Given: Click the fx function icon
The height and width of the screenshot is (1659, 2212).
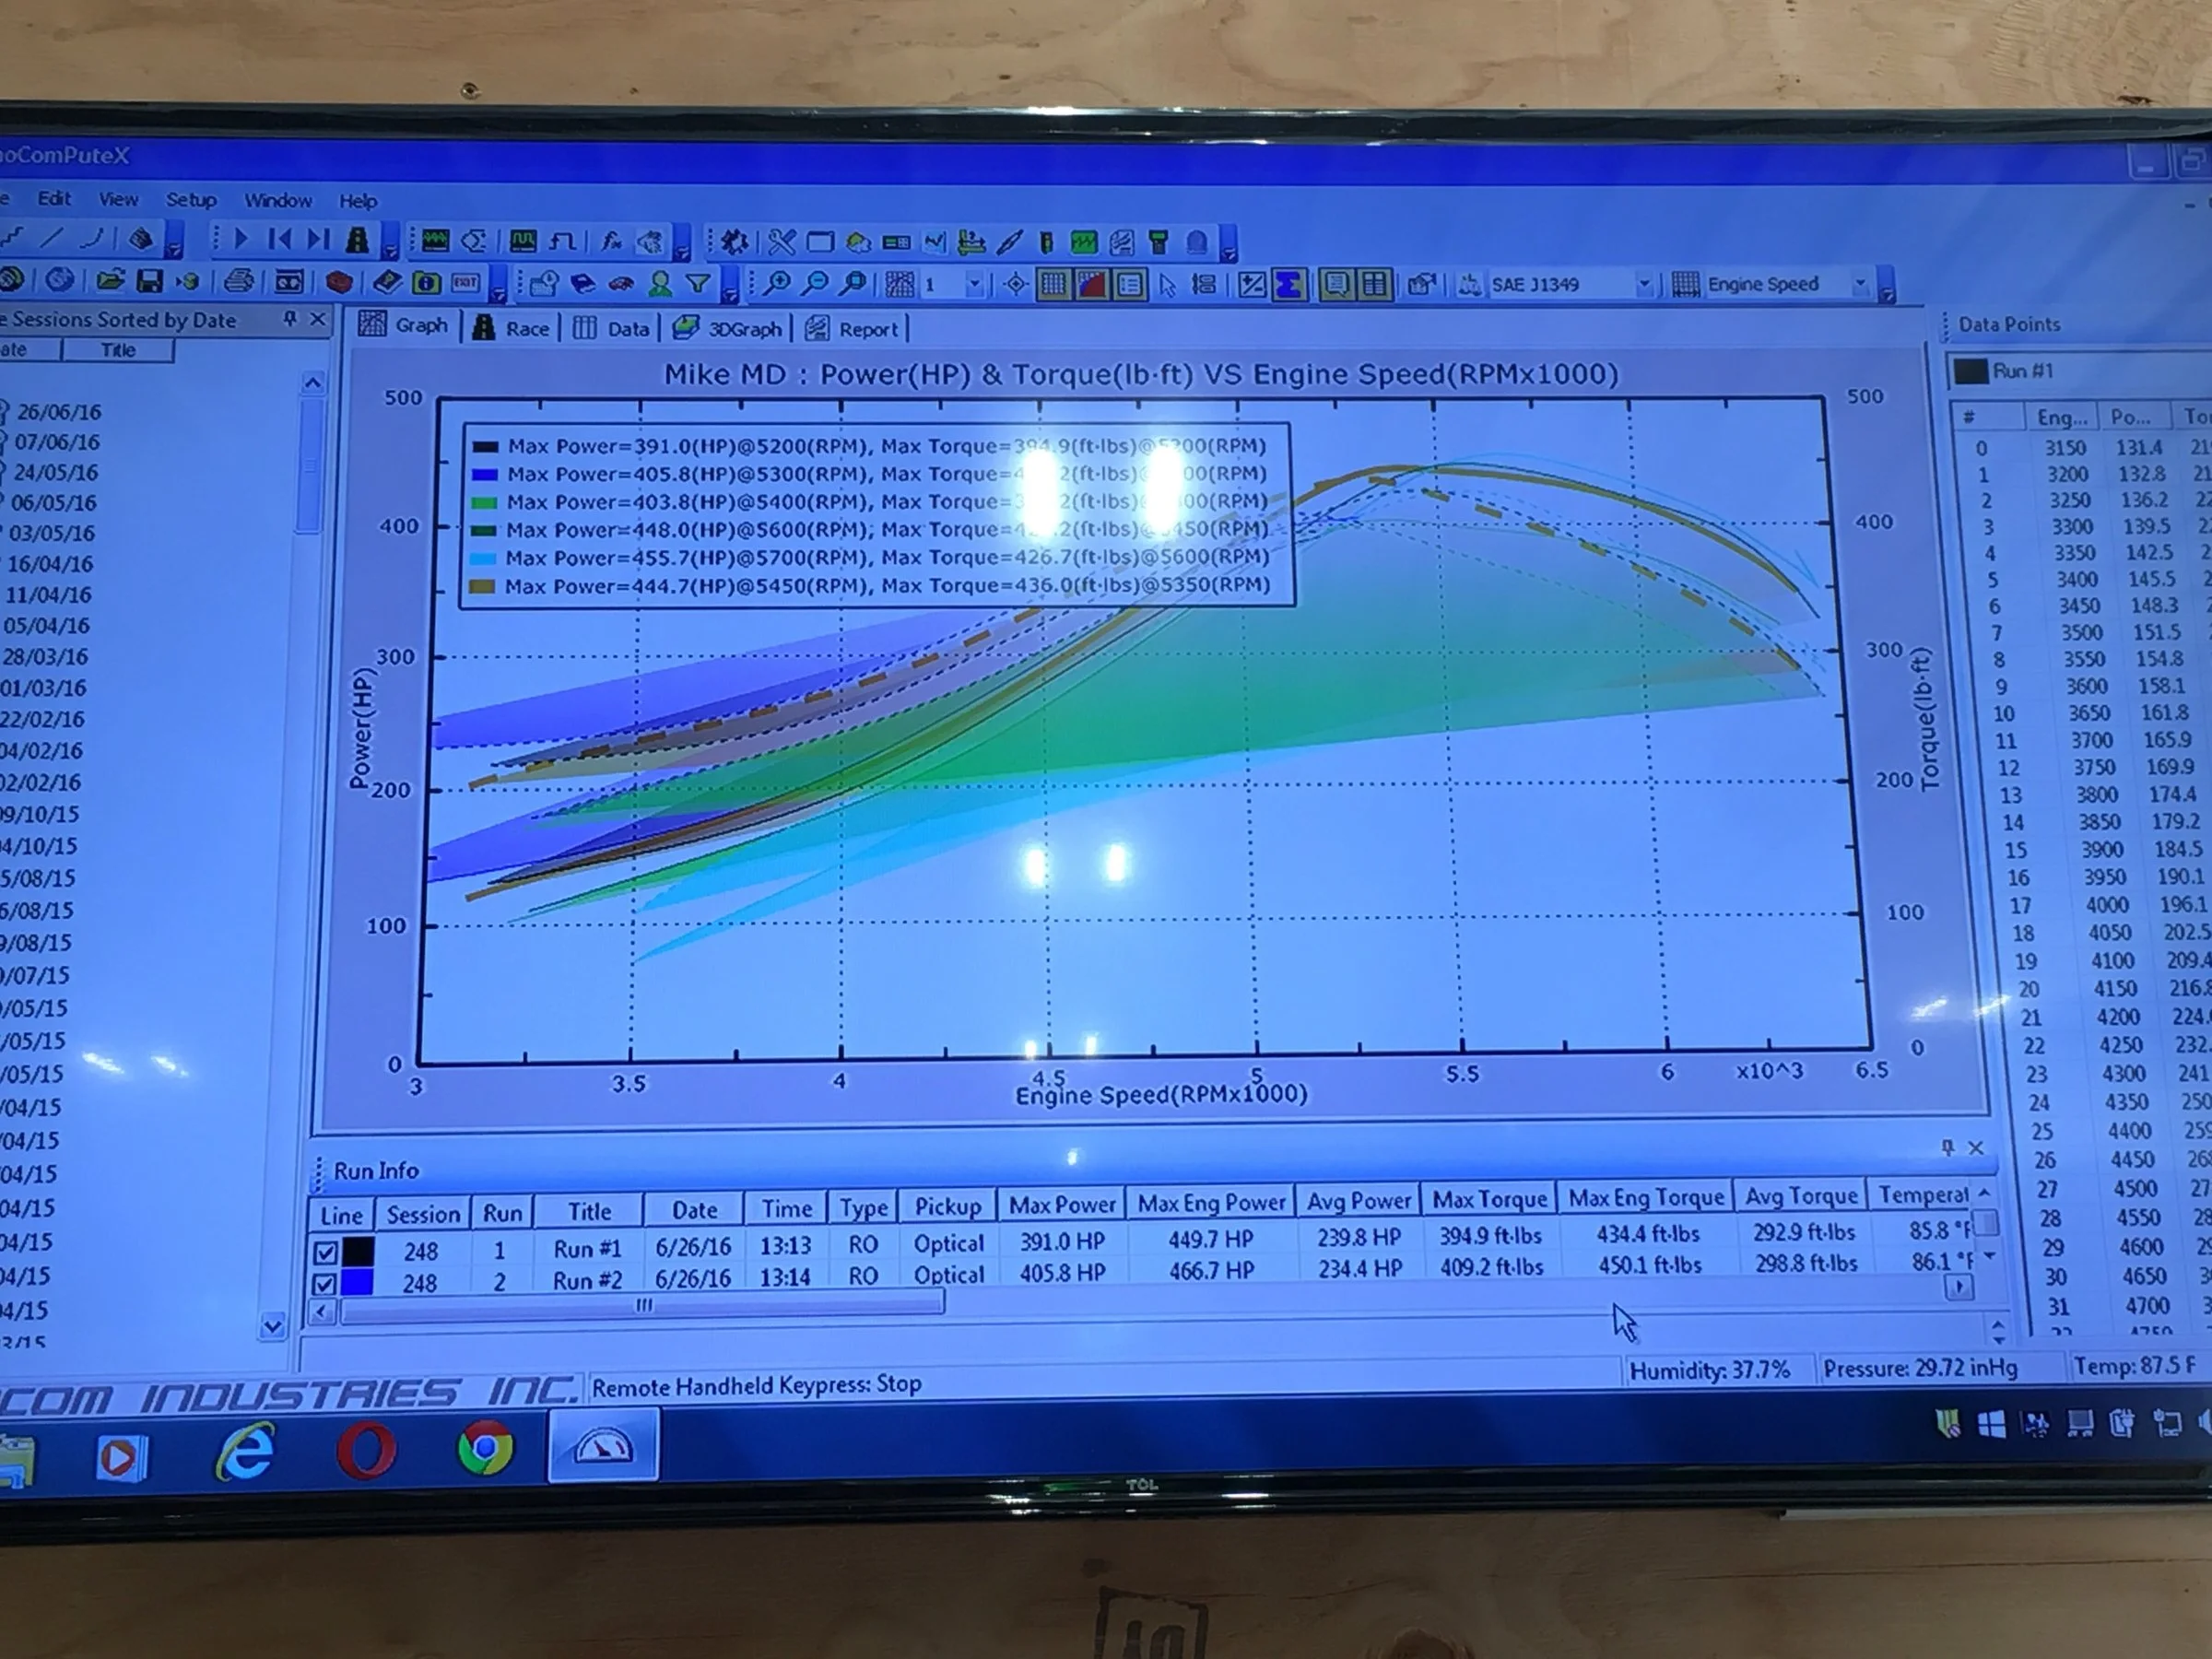Looking at the screenshot, I should point(611,241).
